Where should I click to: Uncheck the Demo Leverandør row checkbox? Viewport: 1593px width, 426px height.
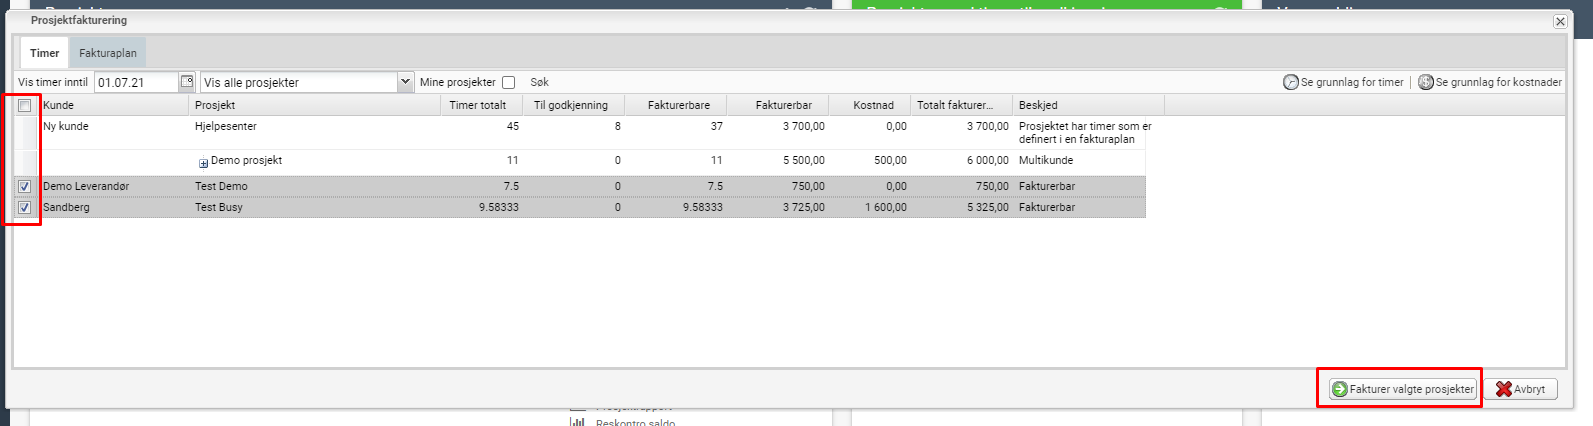25,187
